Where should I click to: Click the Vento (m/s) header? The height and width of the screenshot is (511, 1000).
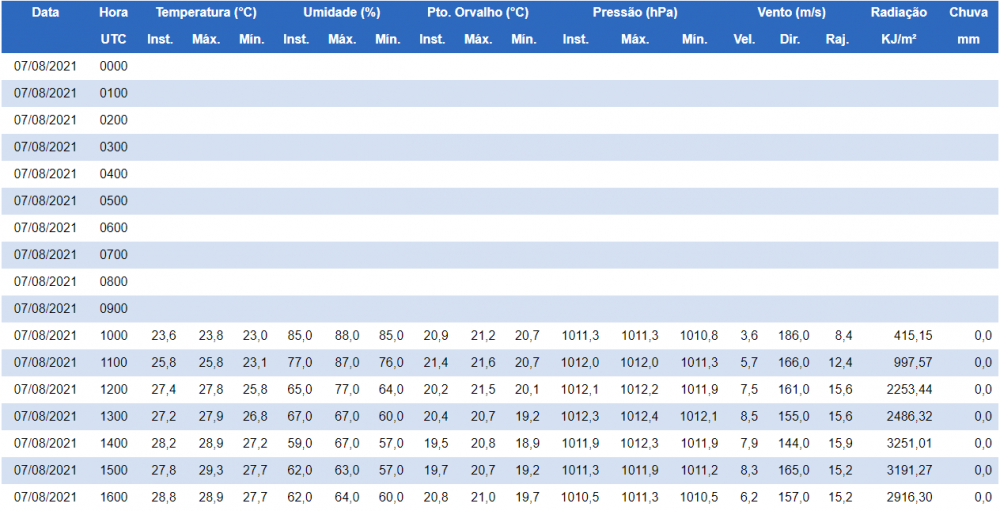click(x=790, y=13)
